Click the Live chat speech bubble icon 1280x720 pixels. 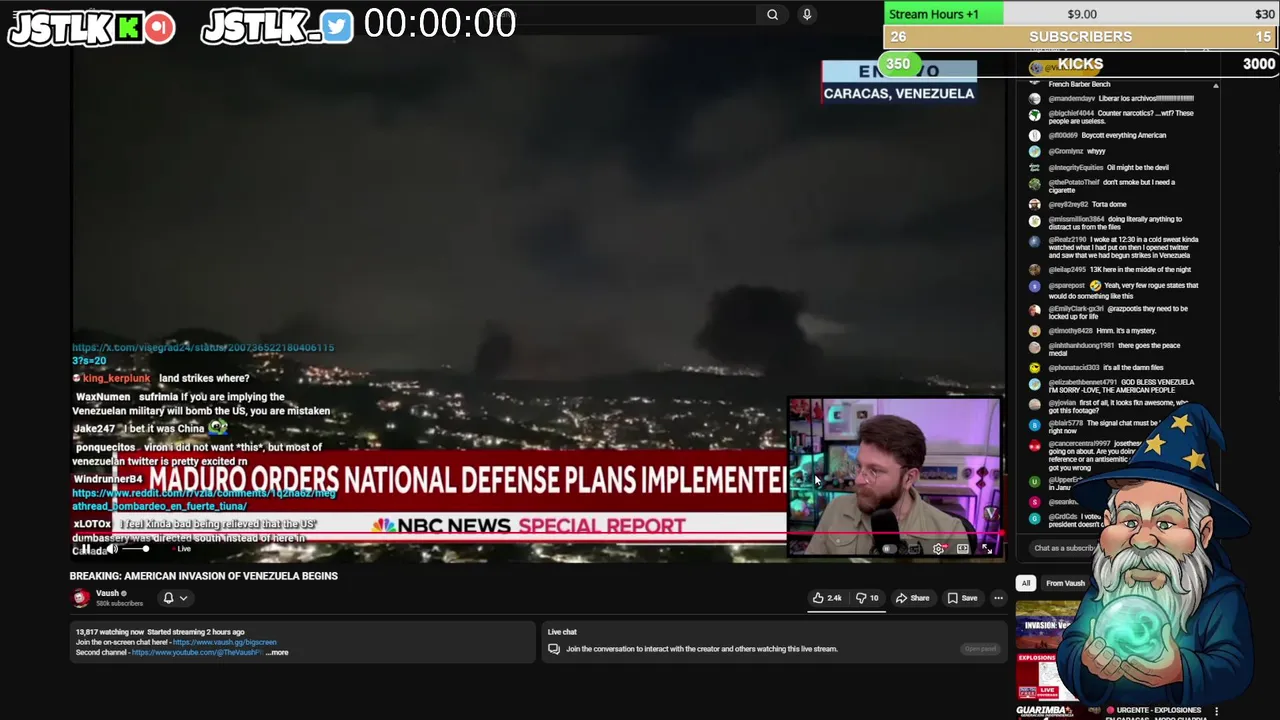[553, 649]
